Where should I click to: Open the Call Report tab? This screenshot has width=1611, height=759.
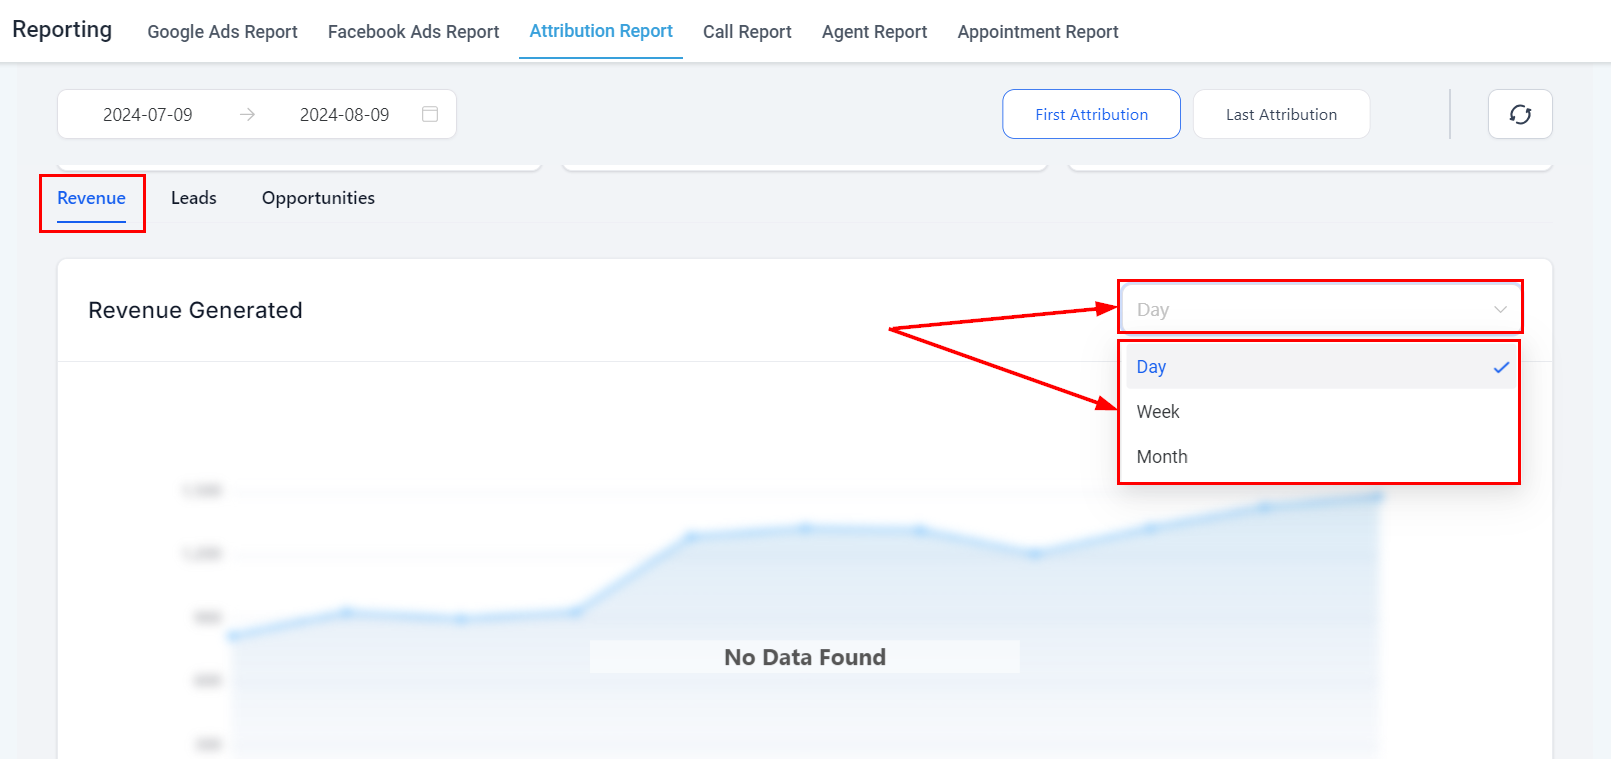[747, 32]
